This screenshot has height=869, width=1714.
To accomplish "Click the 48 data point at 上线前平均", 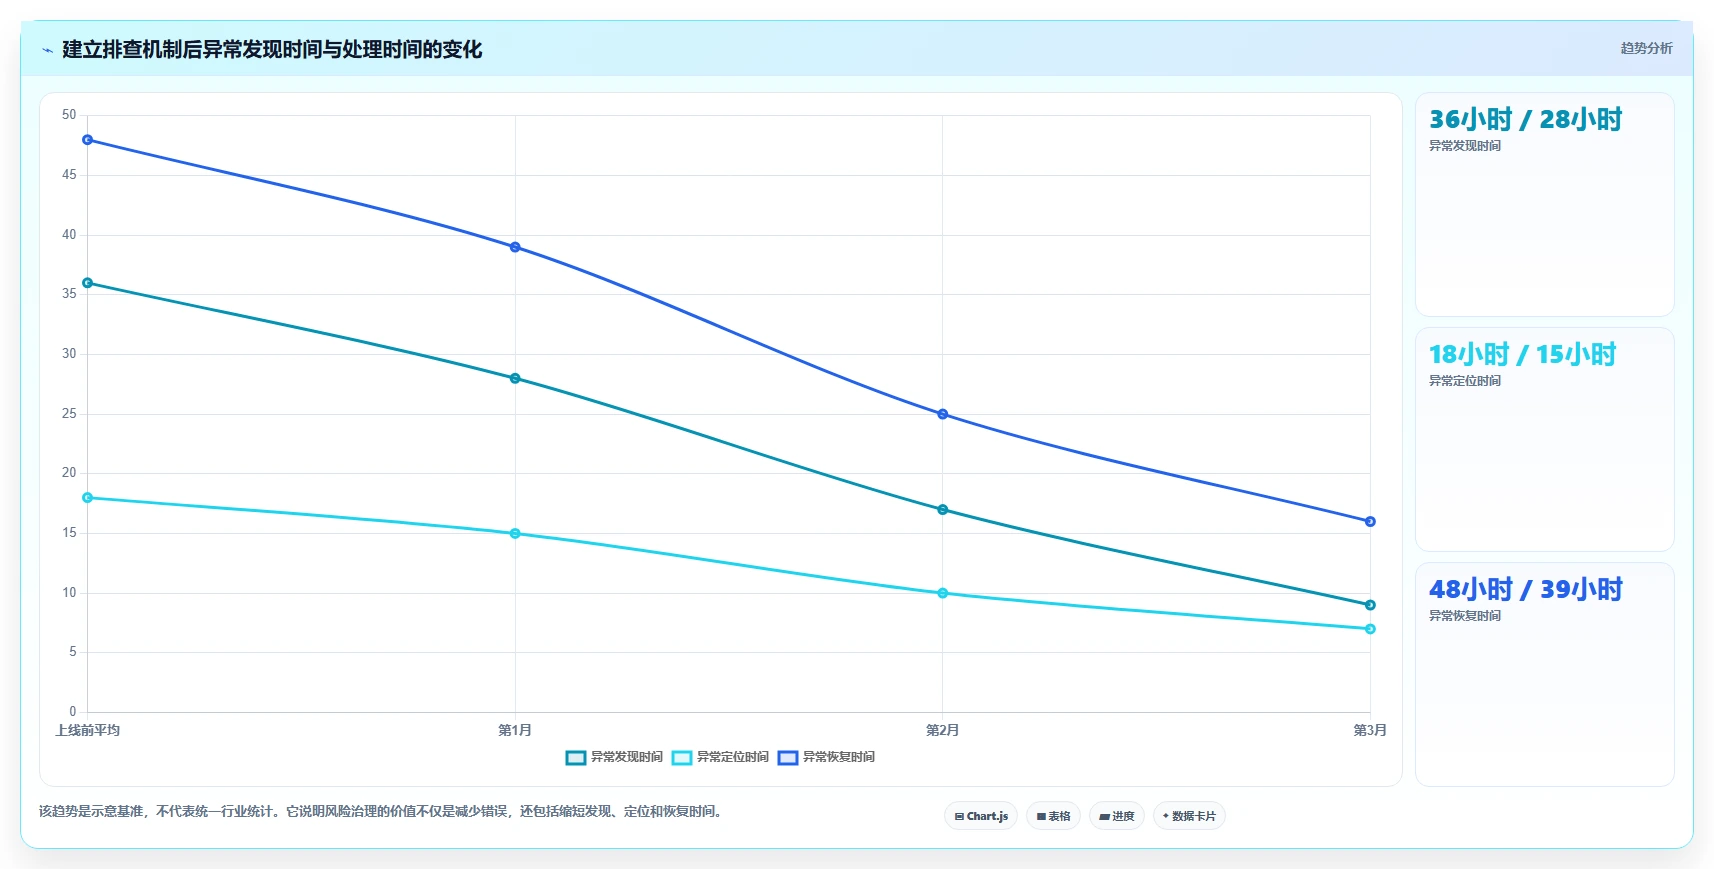I will click(88, 140).
